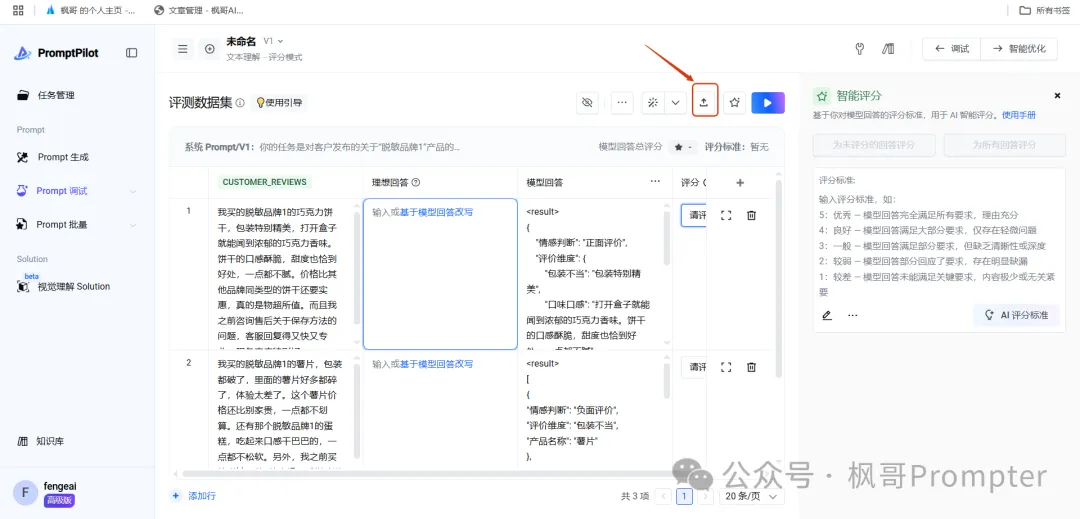The image size is (1080, 519).
Task: Click 基于模型回答改写 link in row 1
Action: click(437, 212)
